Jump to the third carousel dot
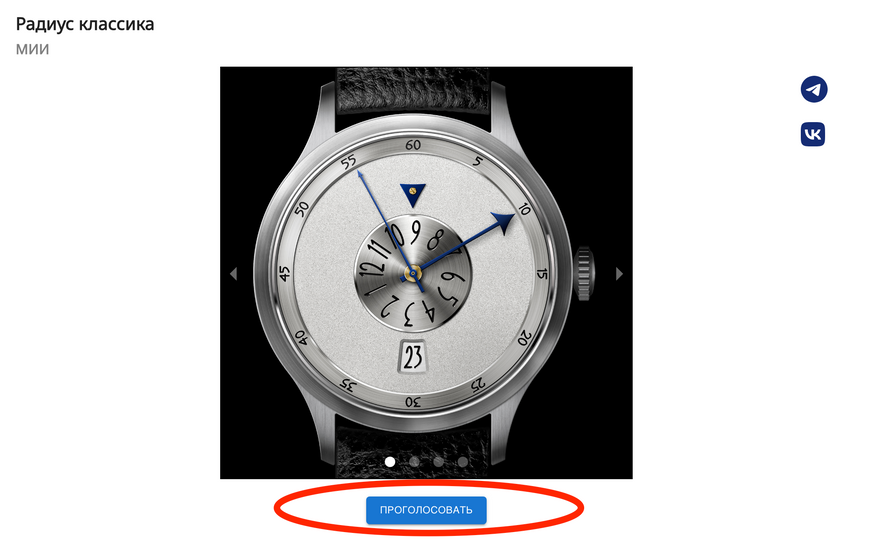 point(438,462)
